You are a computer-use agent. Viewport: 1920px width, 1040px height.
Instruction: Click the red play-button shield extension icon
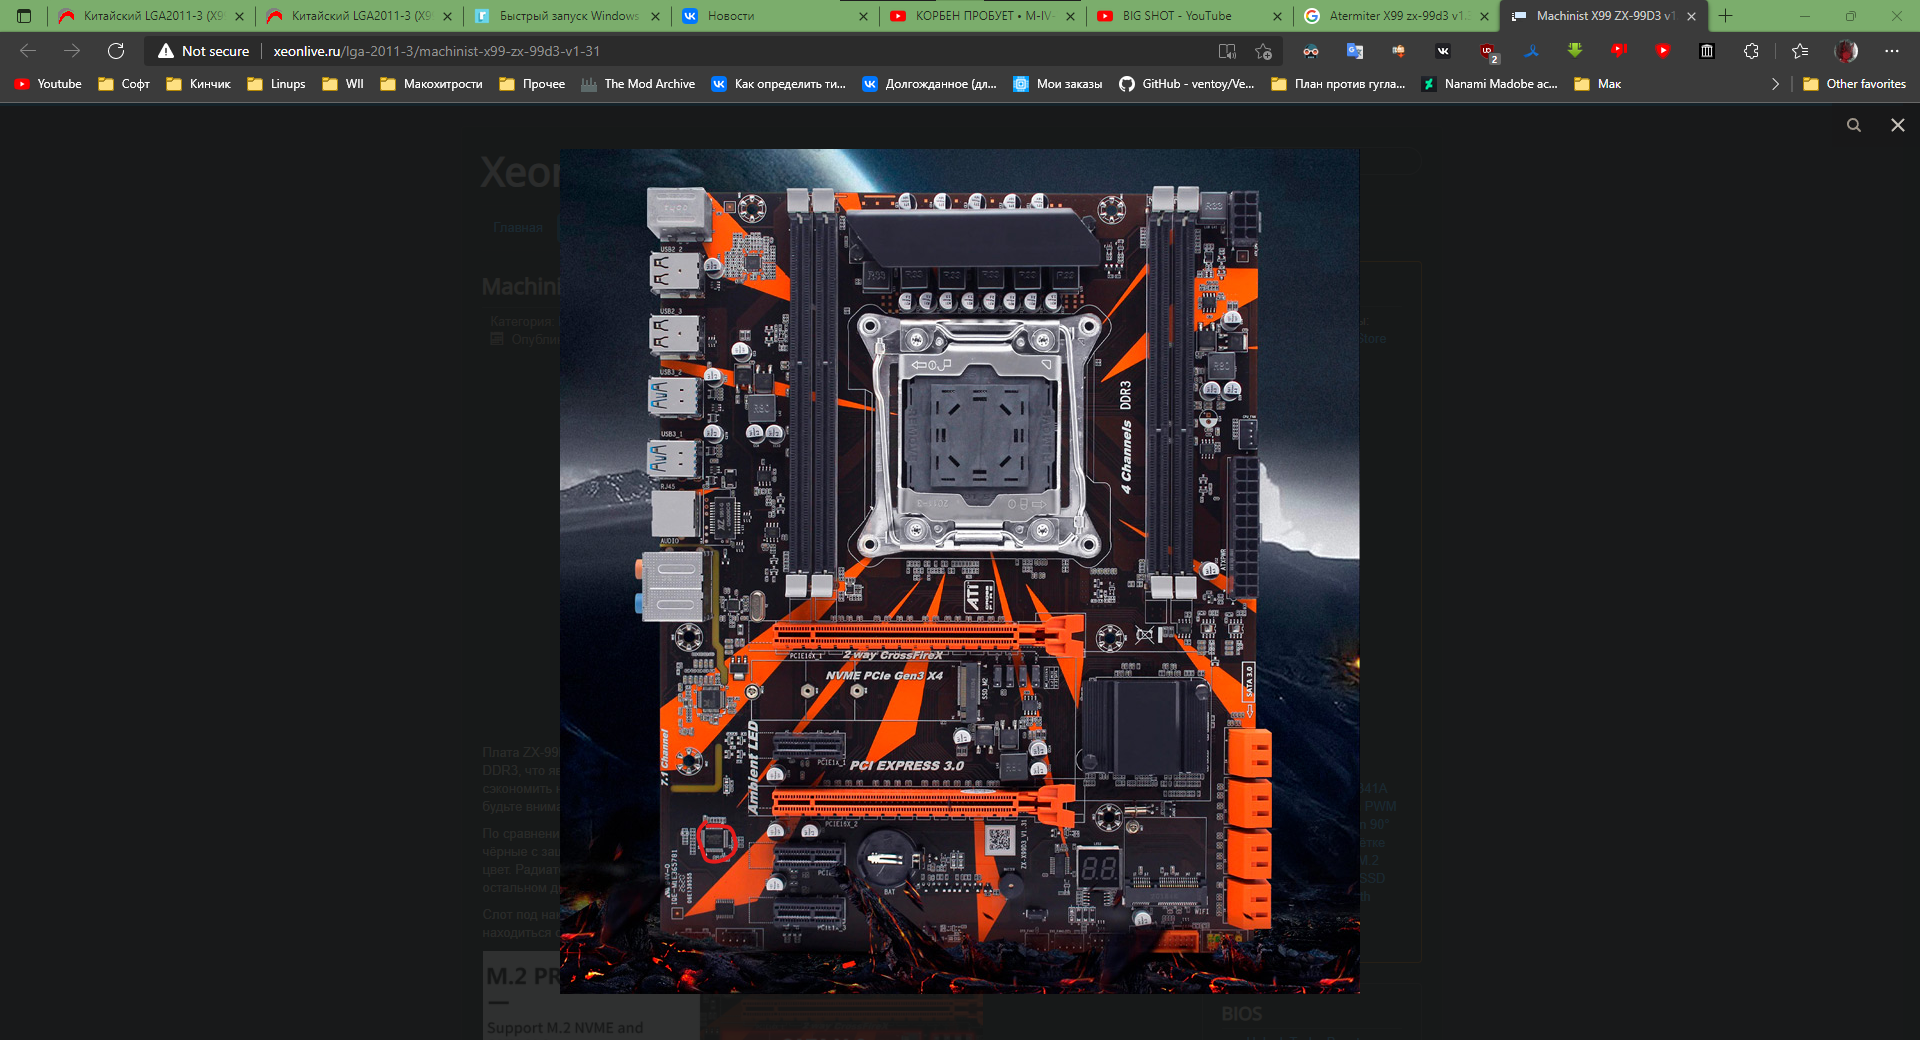[1663, 51]
